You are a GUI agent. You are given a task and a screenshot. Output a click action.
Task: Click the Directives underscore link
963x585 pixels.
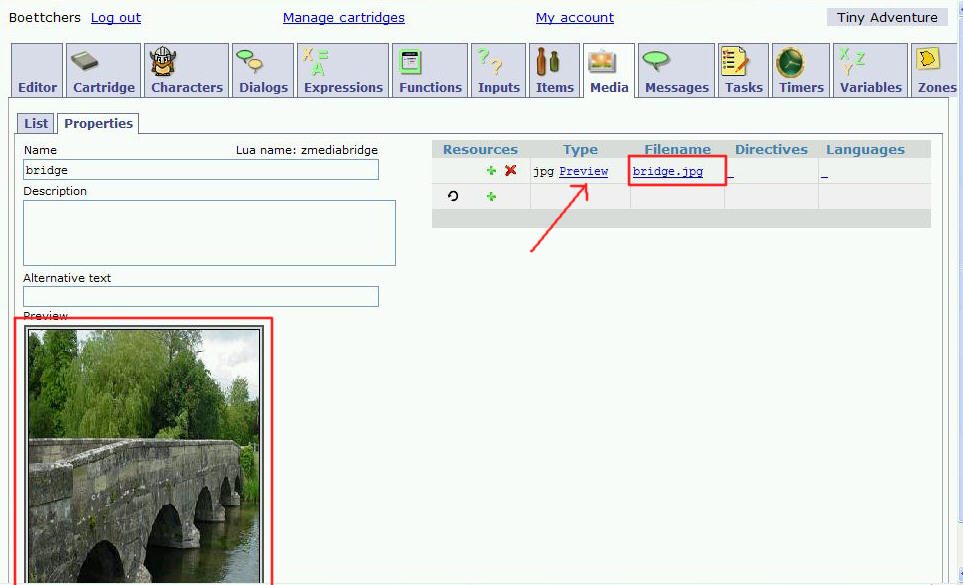(x=730, y=174)
